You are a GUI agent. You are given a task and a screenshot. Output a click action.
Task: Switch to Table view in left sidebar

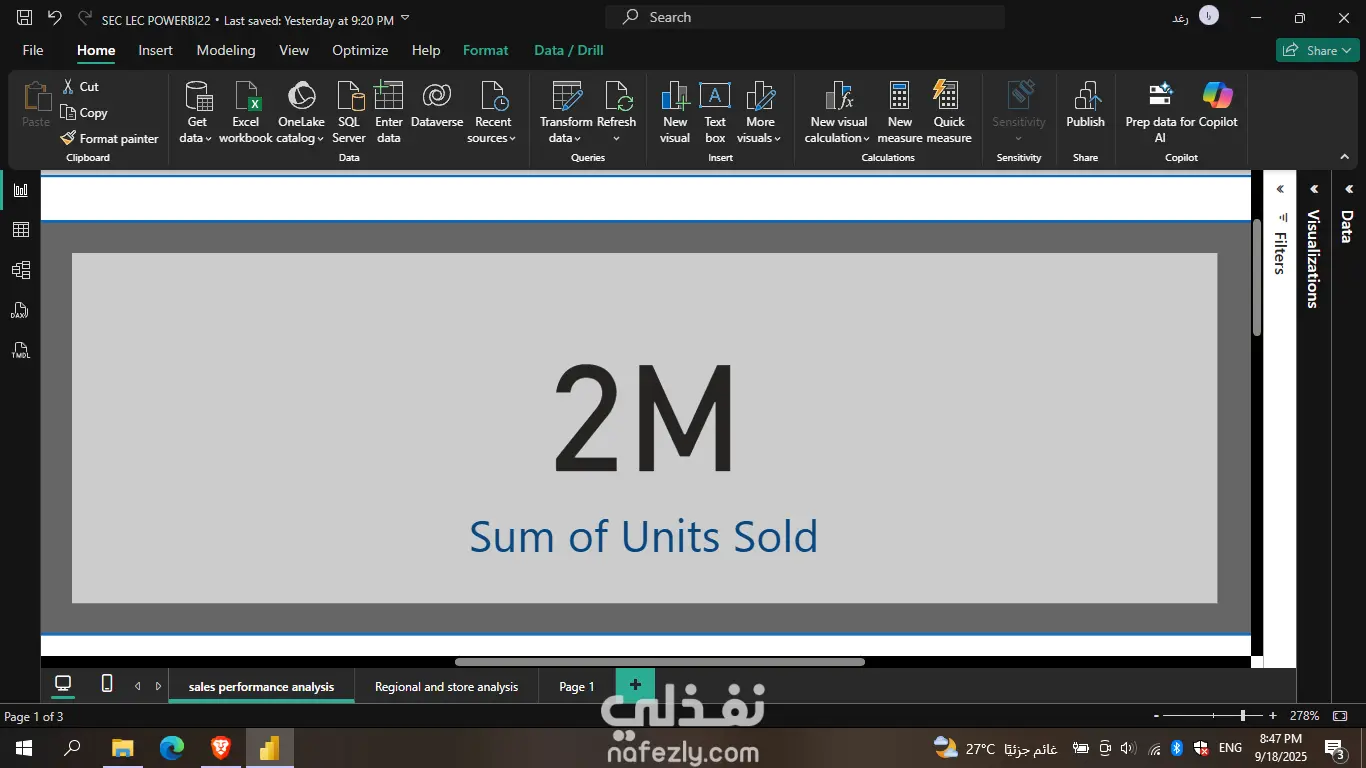[x=21, y=230]
